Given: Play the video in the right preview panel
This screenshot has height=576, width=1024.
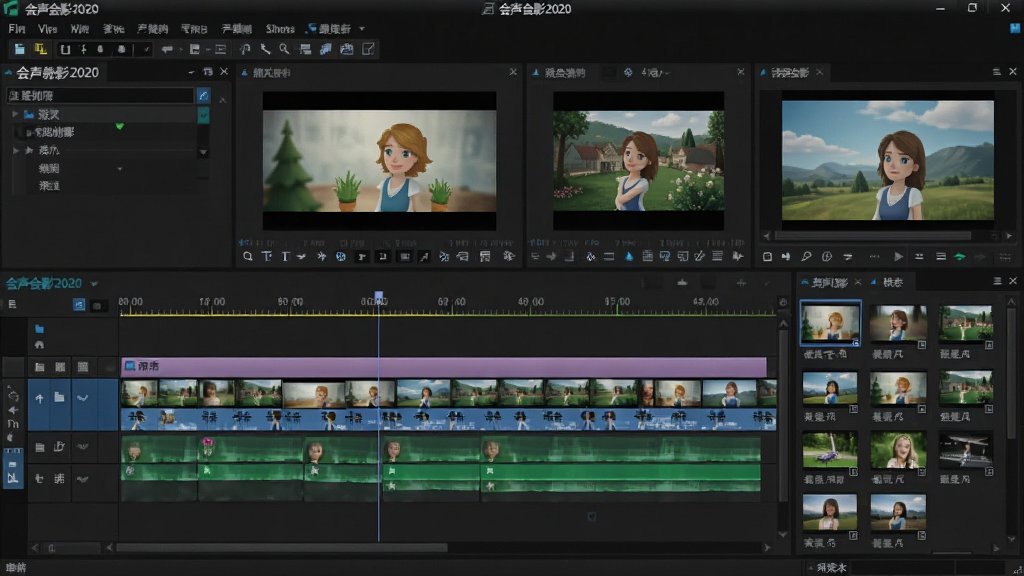Looking at the screenshot, I should 899,257.
